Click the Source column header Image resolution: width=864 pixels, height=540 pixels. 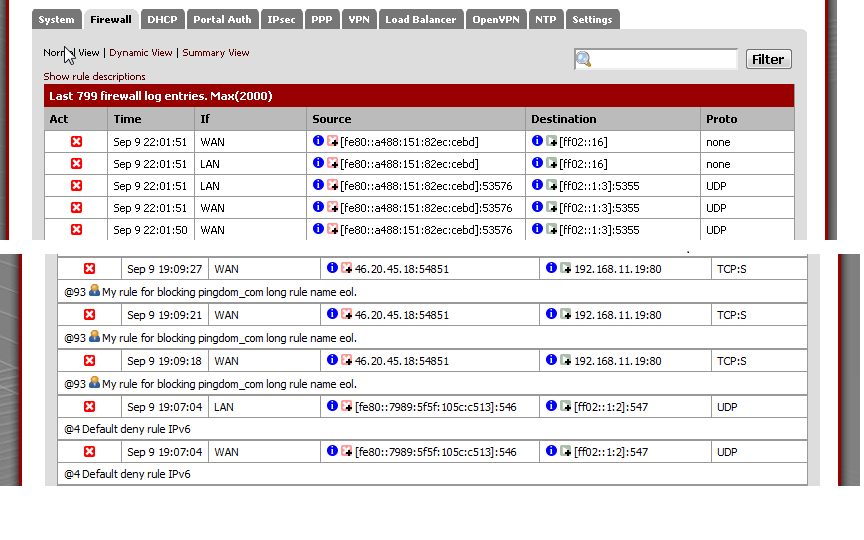pos(416,119)
